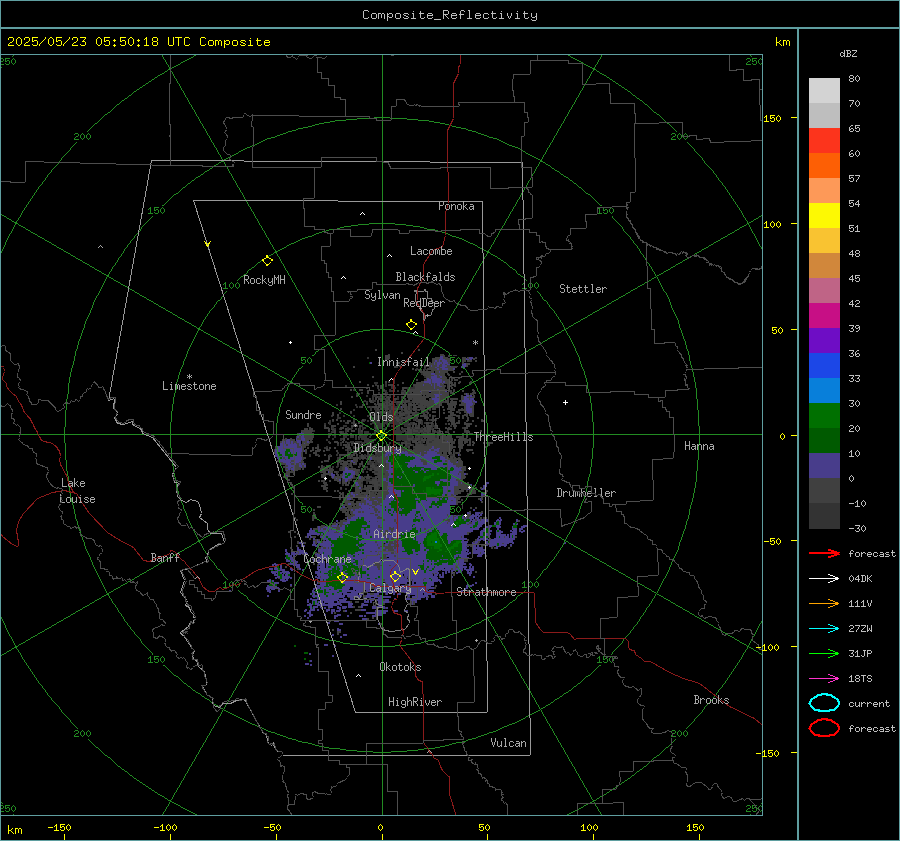Click the cyan 27ZW arrow icon
This screenshot has height=841, width=900.
[824, 629]
